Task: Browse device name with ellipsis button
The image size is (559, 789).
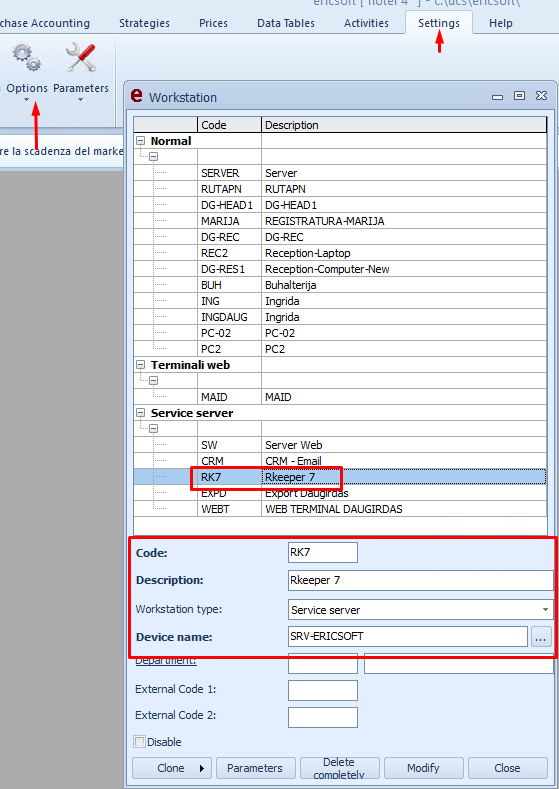Action: (x=541, y=637)
